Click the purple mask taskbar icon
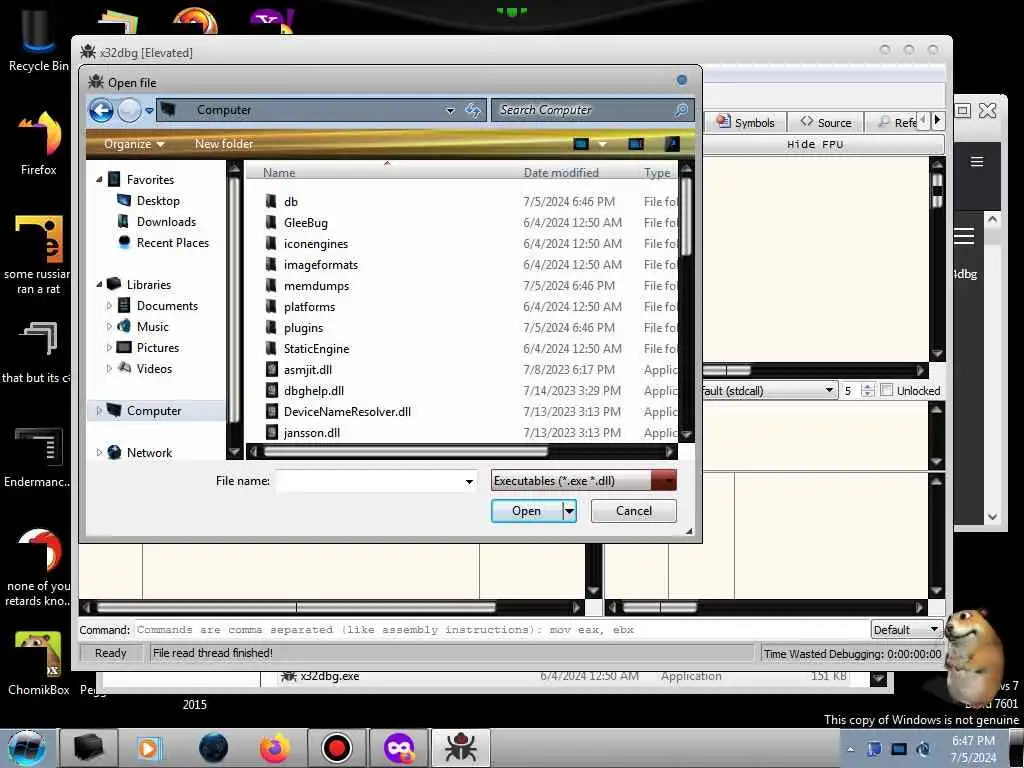 399,748
